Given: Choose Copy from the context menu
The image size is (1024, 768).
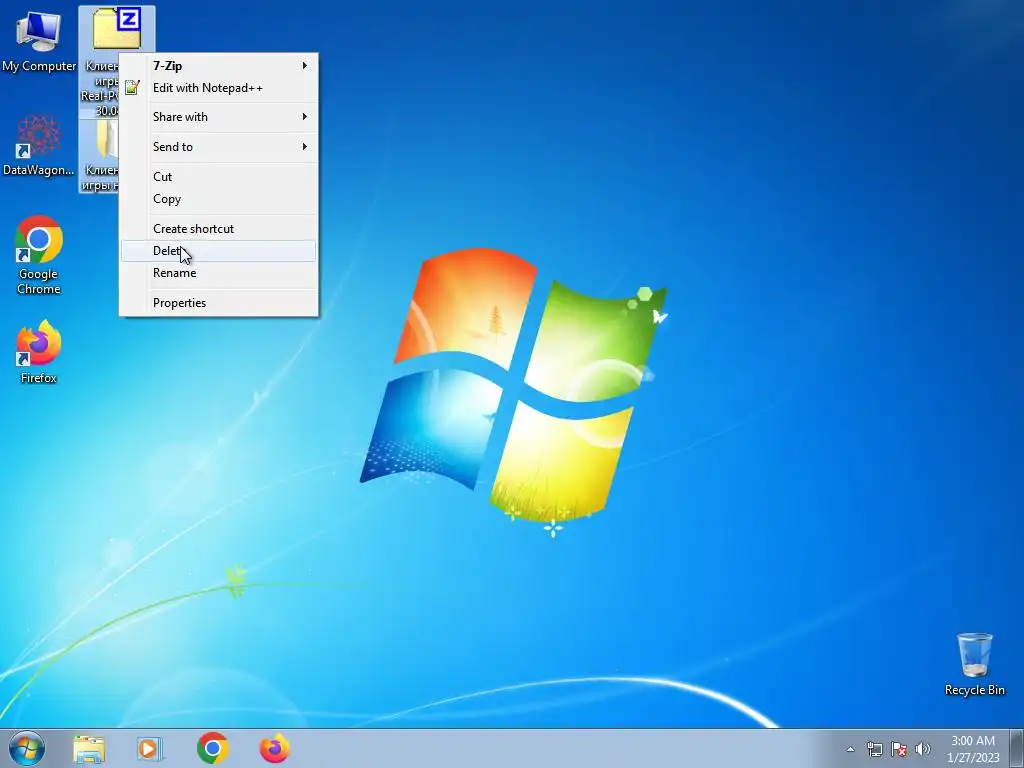Looking at the screenshot, I should click(x=219, y=199).
